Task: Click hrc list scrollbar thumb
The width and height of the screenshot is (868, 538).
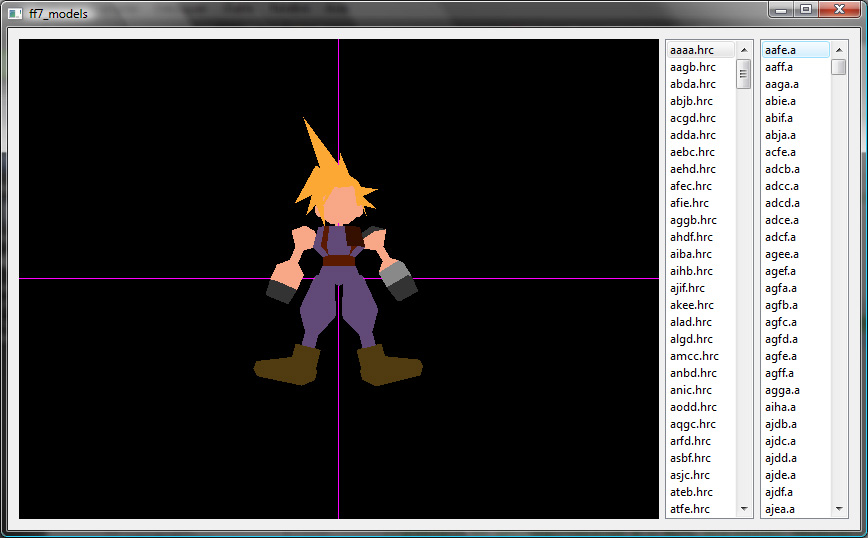Action: coord(744,74)
